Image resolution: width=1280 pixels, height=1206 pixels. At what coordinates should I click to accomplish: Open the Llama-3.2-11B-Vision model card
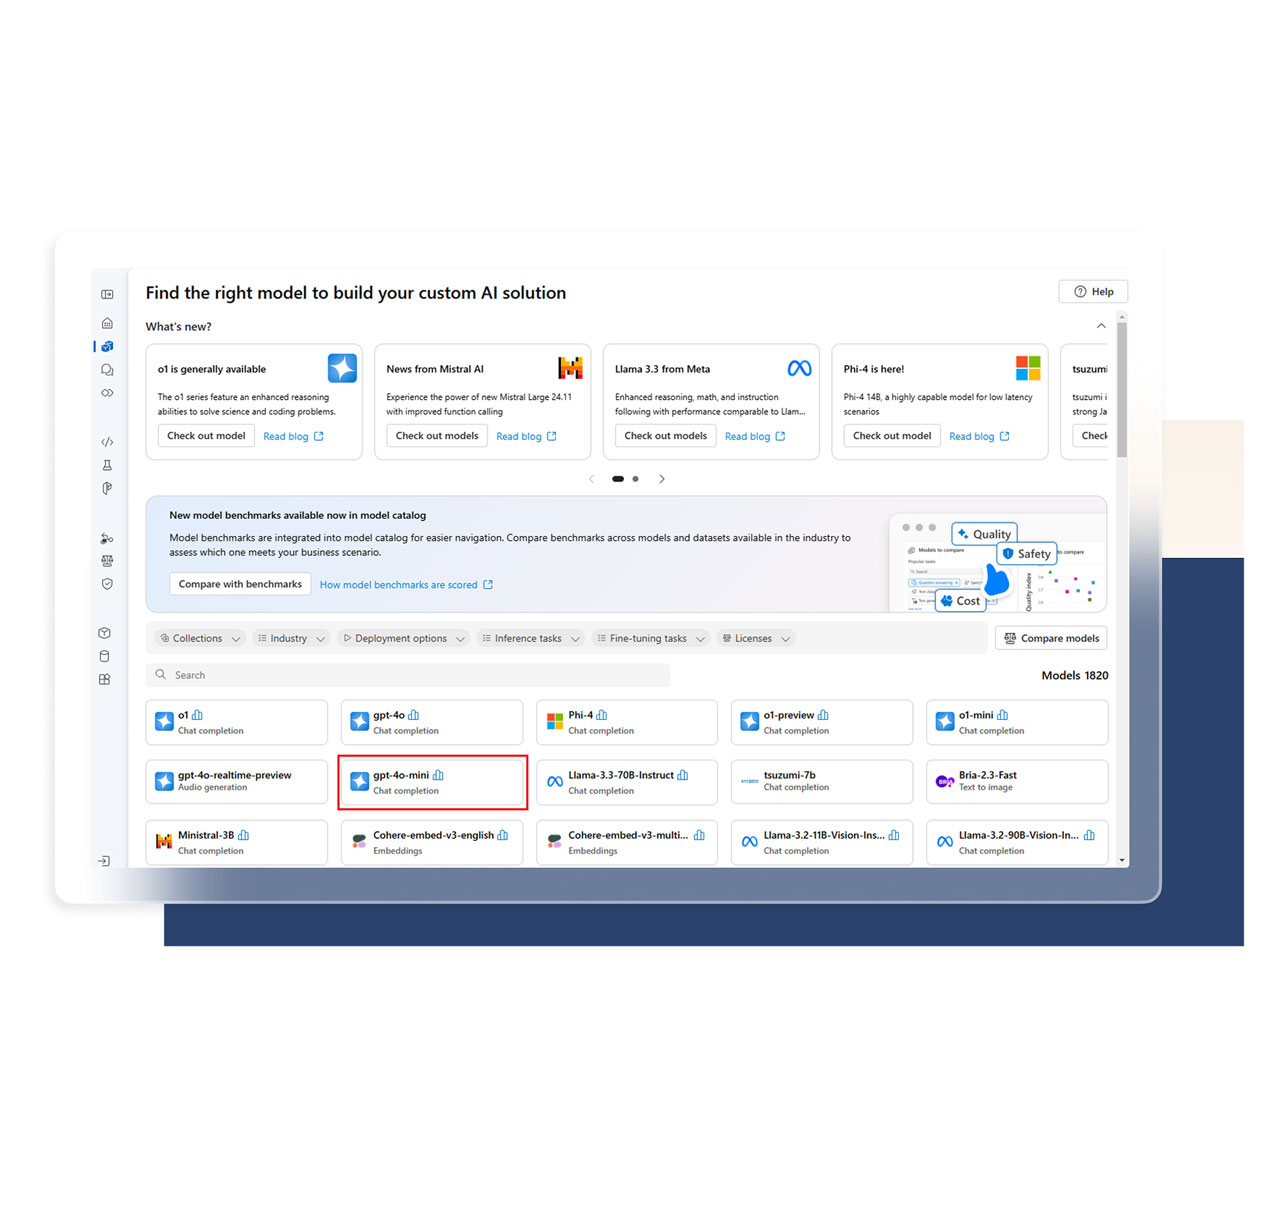tap(822, 842)
